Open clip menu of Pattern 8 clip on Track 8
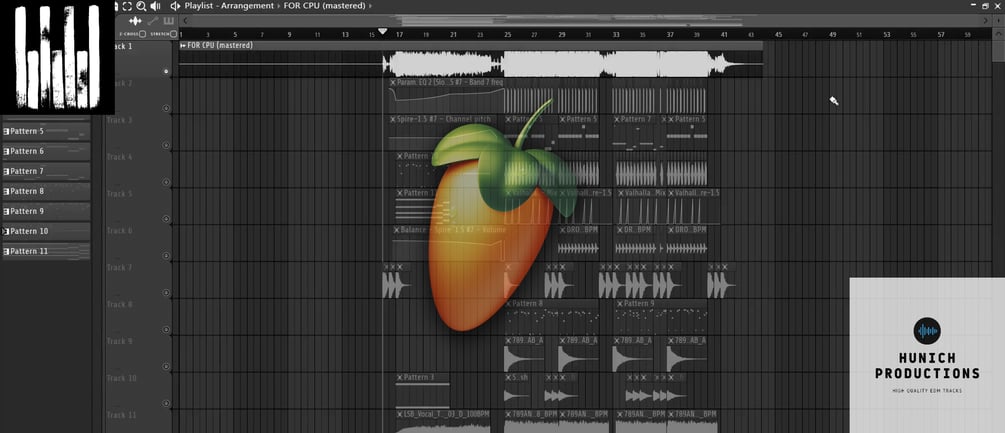This screenshot has width=1005, height=433. coord(508,304)
